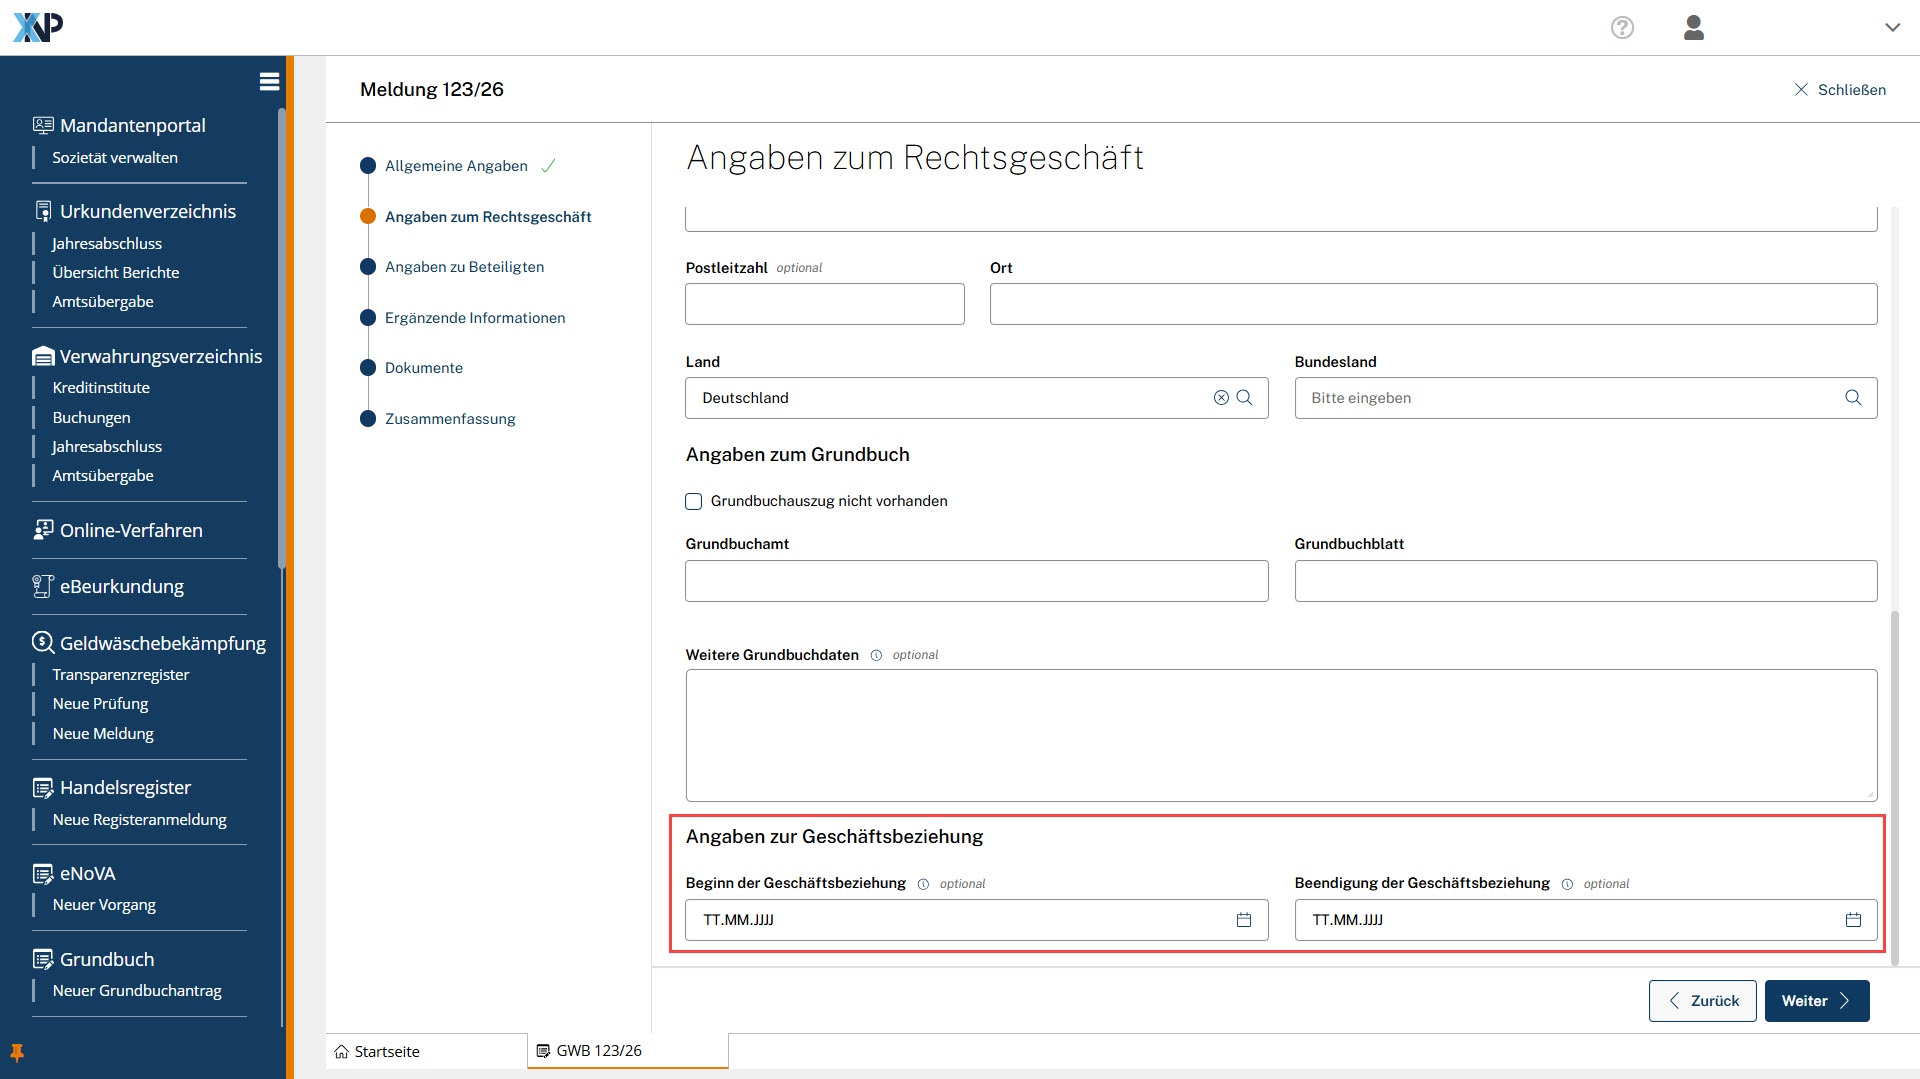Open the Land search lookup
The image size is (1920, 1079).
click(x=1245, y=398)
